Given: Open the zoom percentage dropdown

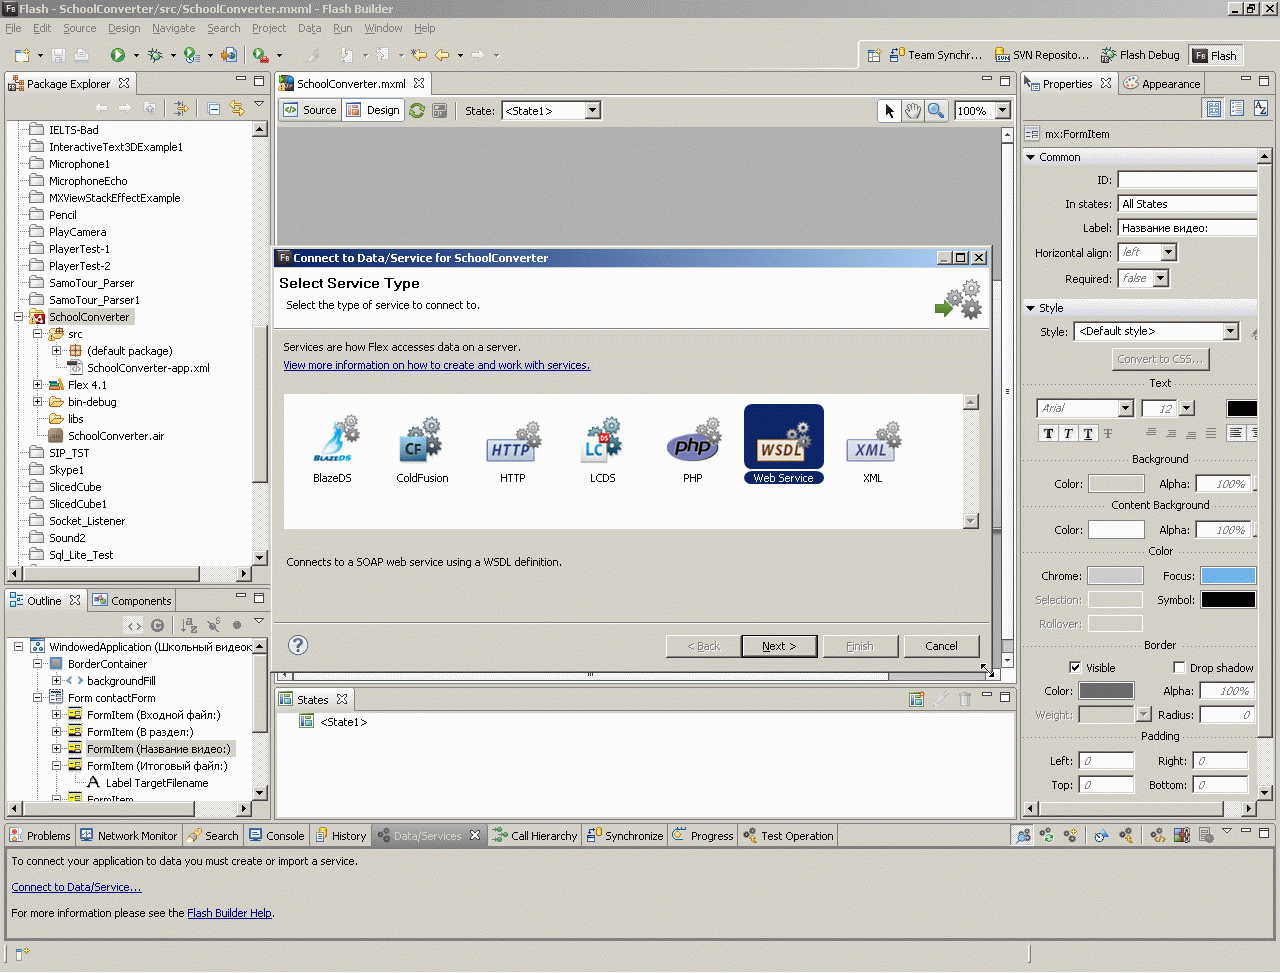Looking at the screenshot, I should [x=1002, y=111].
